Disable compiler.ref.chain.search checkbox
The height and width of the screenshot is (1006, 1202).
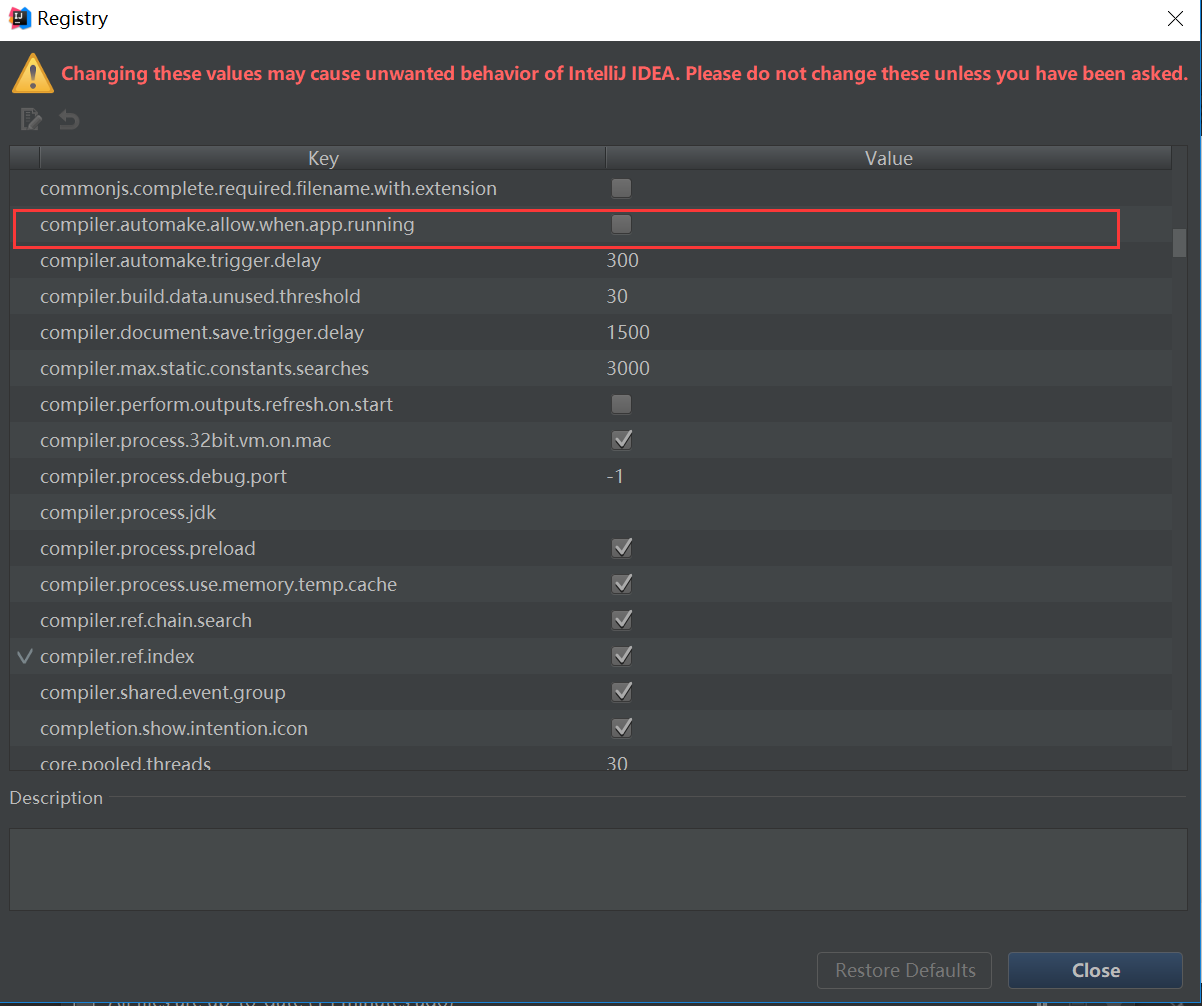click(x=621, y=620)
